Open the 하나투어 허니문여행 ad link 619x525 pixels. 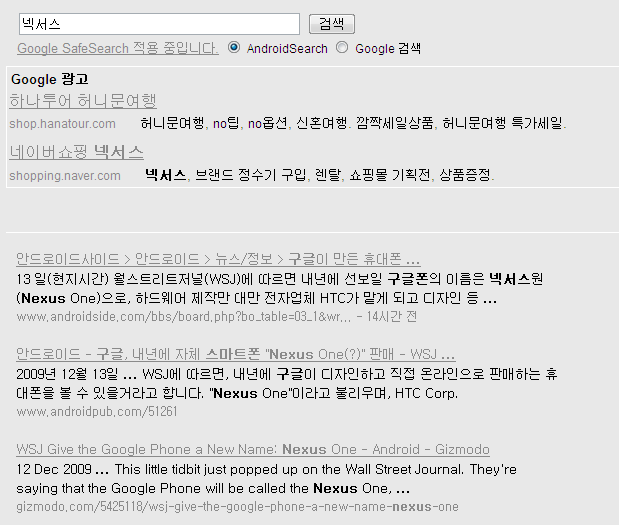[x=83, y=101]
